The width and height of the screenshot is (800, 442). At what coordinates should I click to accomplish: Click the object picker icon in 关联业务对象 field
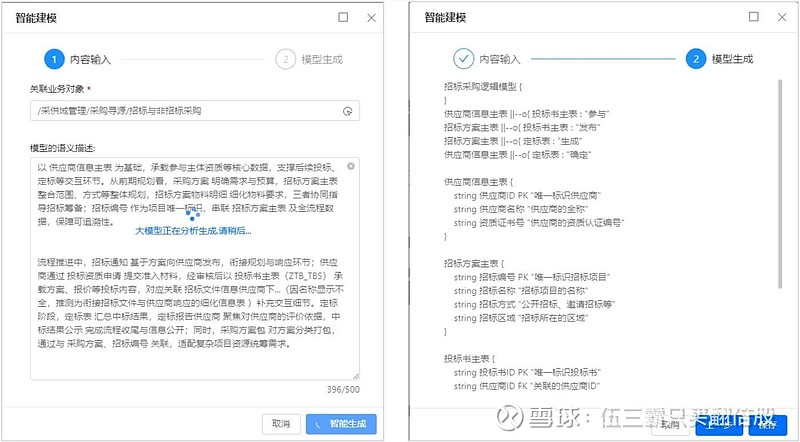click(x=347, y=111)
